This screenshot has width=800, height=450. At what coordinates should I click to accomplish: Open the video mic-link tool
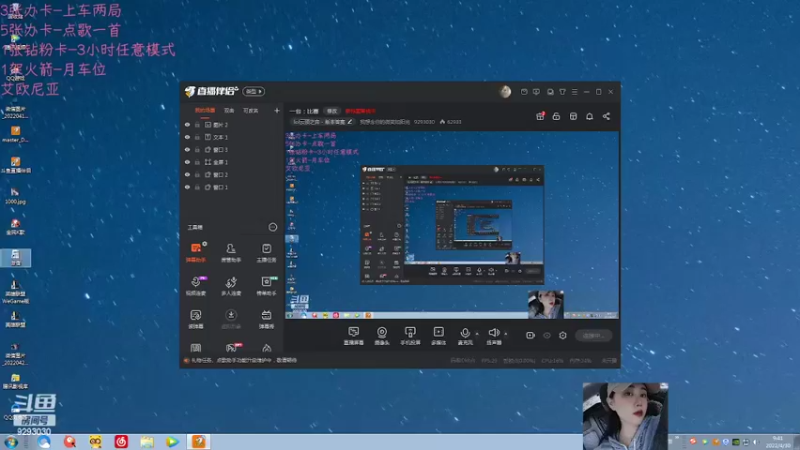tap(196, 286)
